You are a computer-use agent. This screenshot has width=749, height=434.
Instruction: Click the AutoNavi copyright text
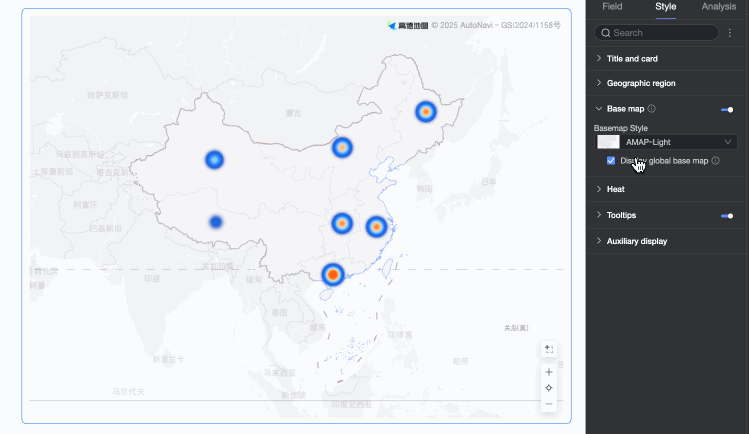point(496,25)
